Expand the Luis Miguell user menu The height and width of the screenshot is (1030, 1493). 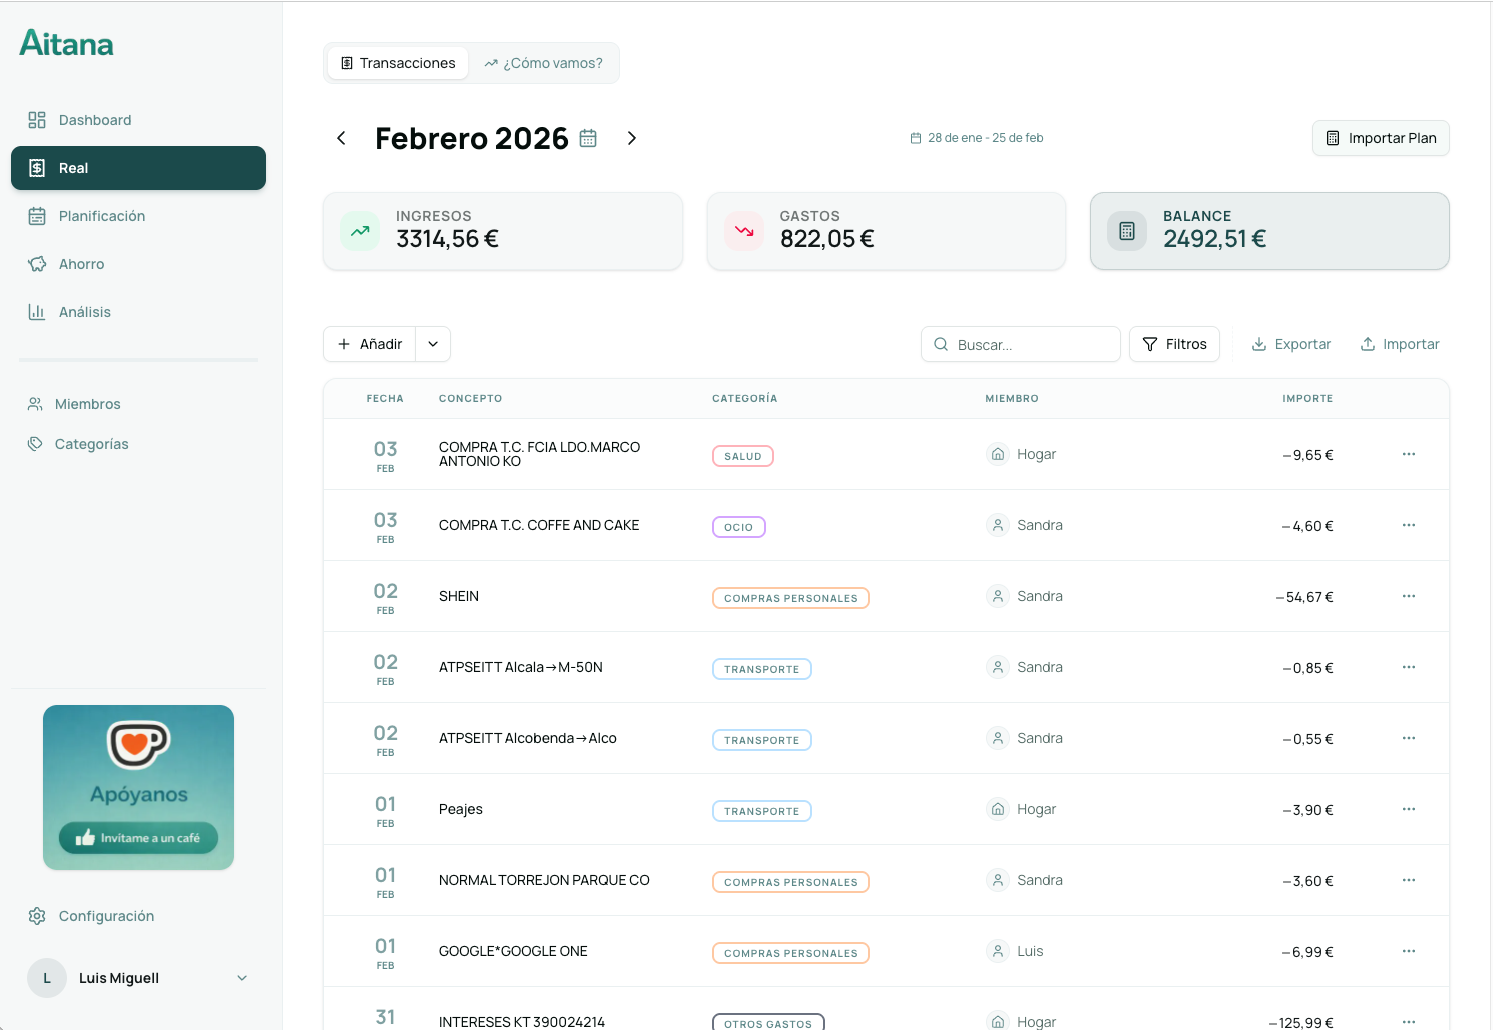(x=241, y=978)
